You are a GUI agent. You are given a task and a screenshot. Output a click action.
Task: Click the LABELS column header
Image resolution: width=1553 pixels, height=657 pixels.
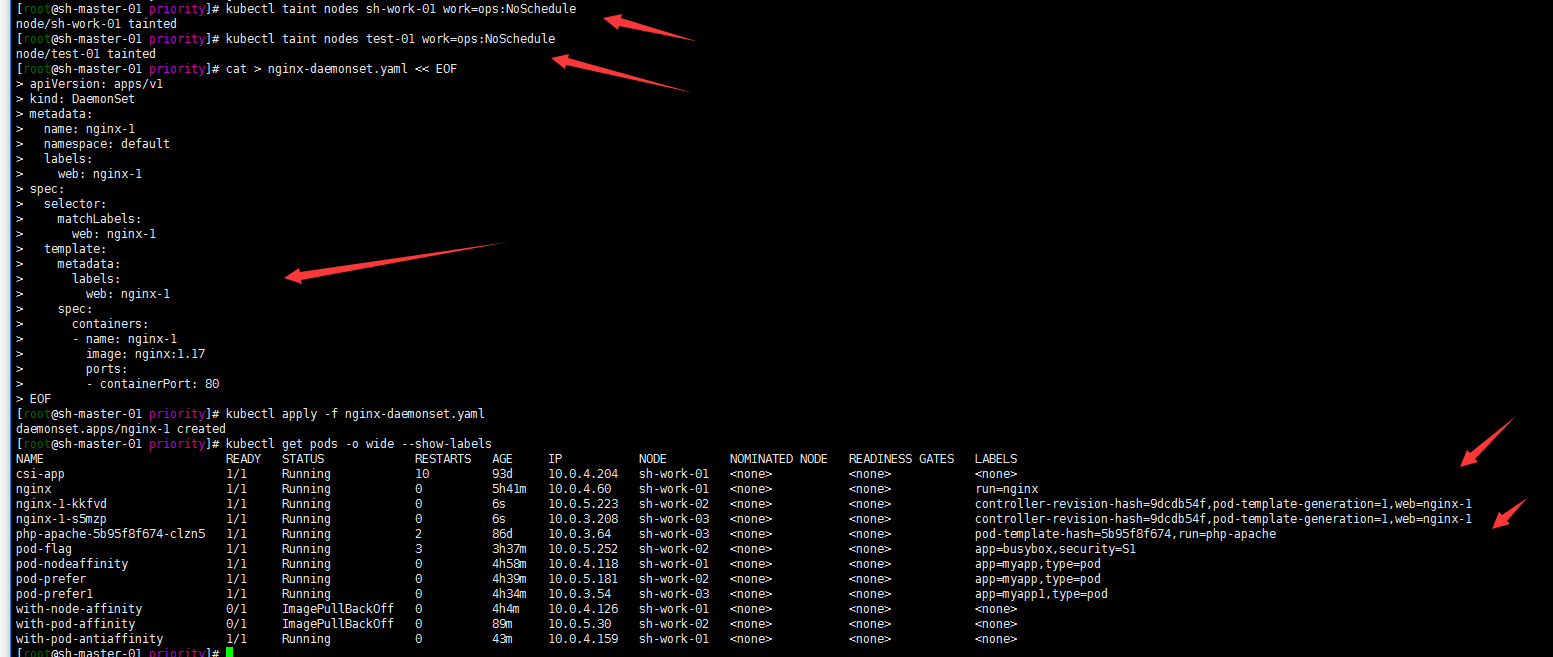pos(996,459)
